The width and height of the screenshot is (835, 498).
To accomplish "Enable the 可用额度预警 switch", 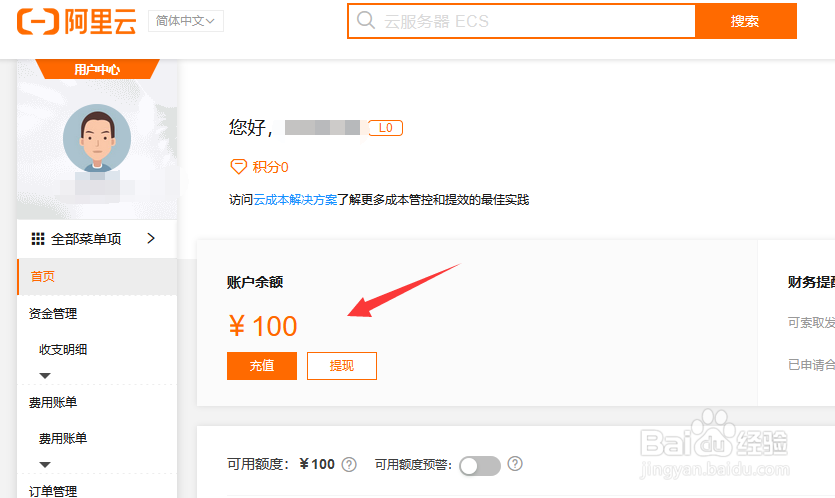I will click(480, 466).
